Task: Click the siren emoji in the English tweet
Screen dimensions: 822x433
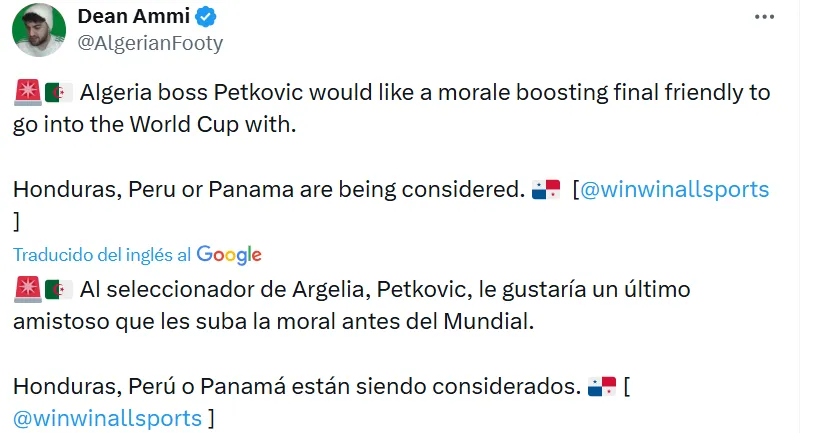Action: click(27, 93)
